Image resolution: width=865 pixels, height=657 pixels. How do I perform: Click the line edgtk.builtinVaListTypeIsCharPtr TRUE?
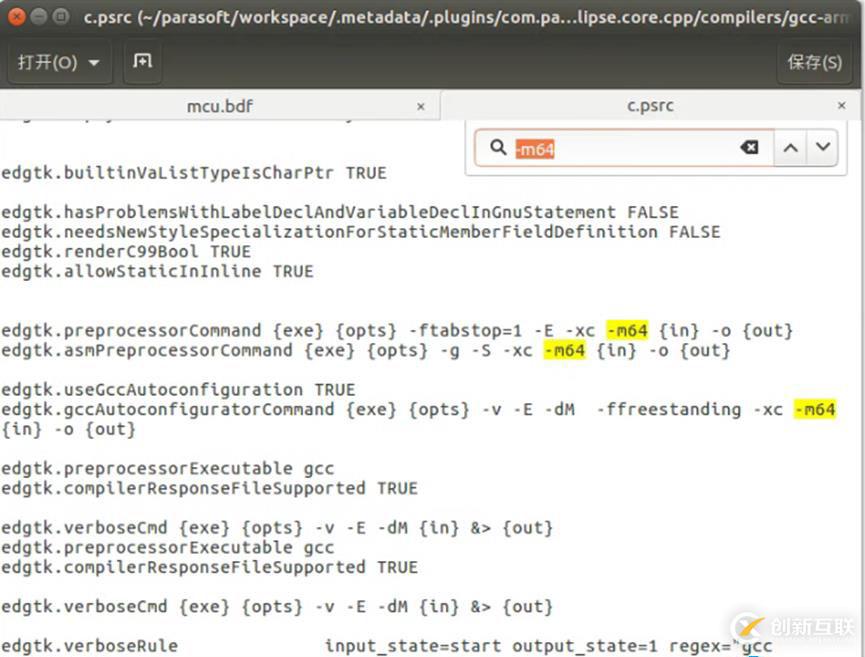click(194, 173)
